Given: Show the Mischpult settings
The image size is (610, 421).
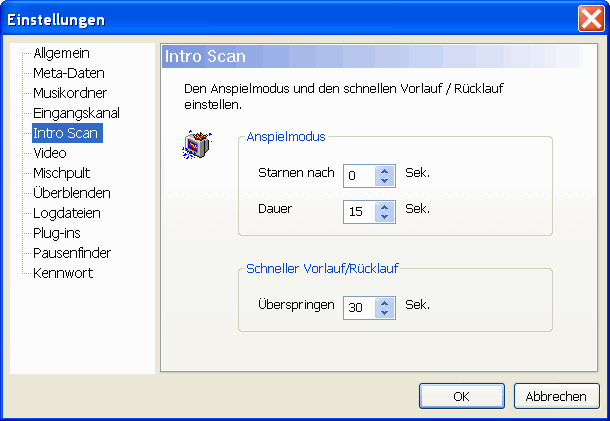Looking at the screenshot, I should click(x=61, y=173).
